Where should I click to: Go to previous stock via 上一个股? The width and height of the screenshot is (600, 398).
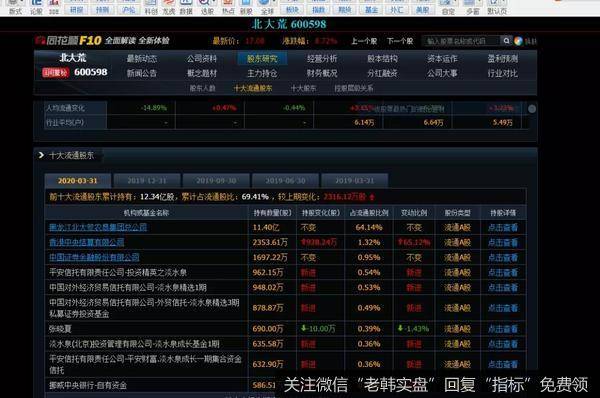pyautogui.click(x=364, y=41)
